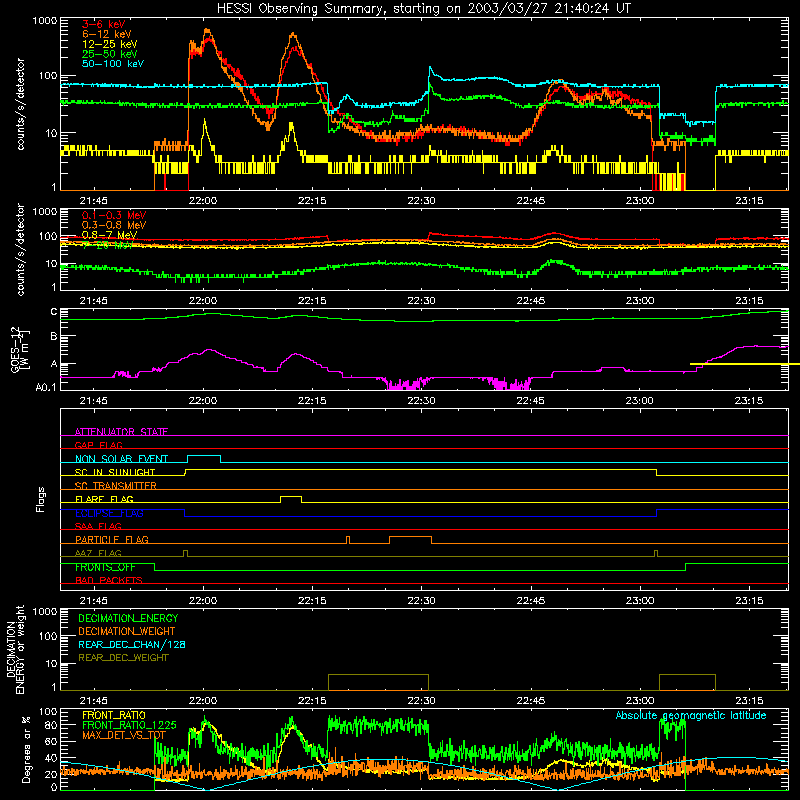Select the NON_SOLAR_EVENT flag label

coord(121,459)
